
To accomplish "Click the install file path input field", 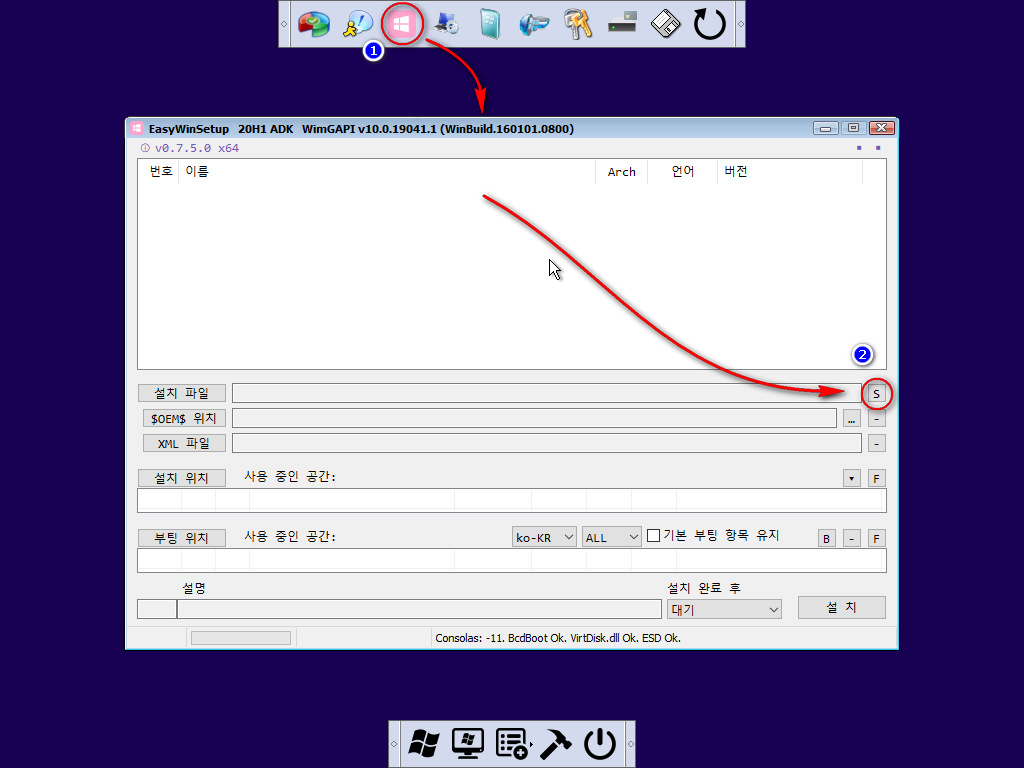I will tap(547, 393).
